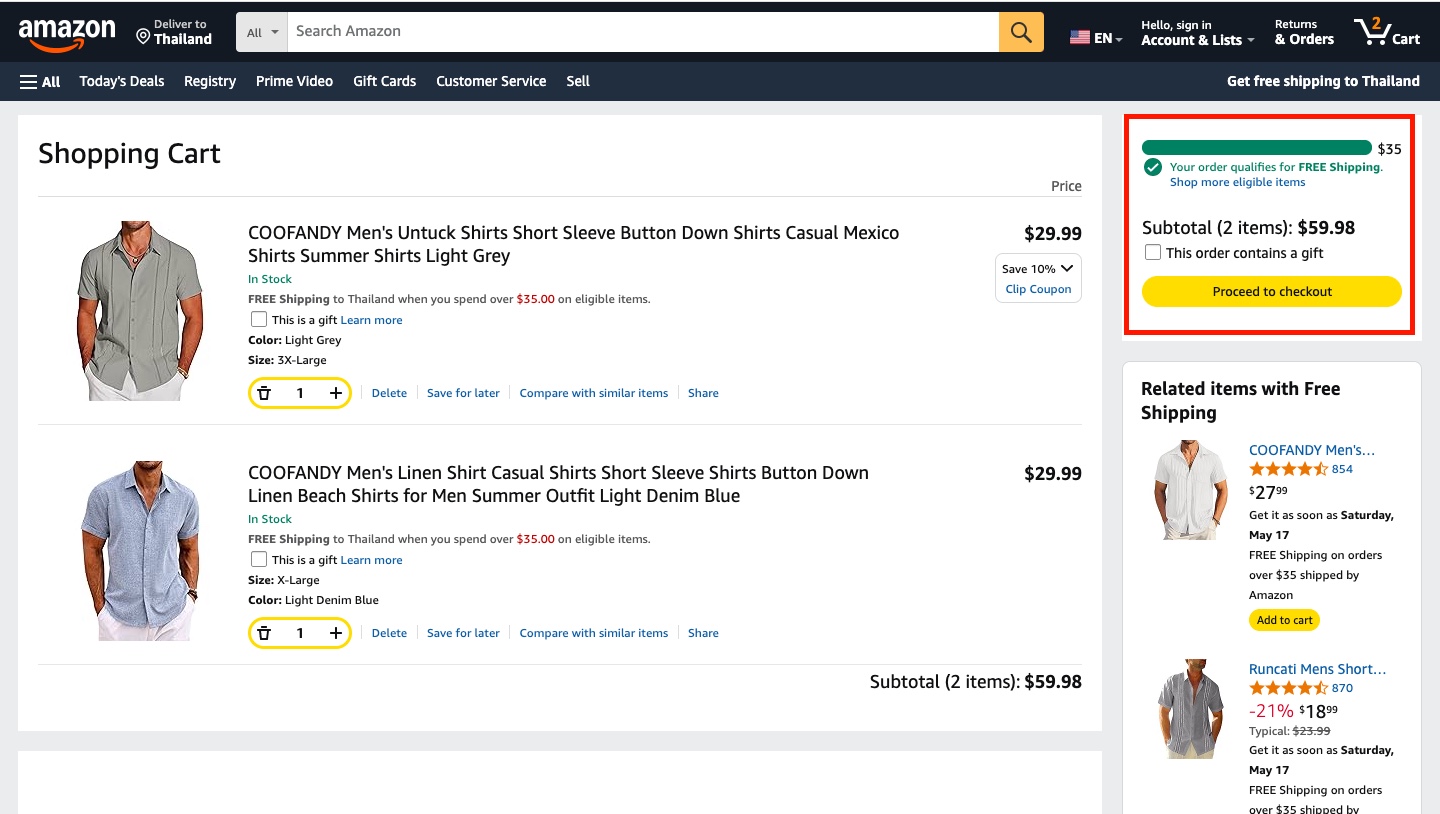Viewport: 1440px width, 814px height.
Task: Check 'This order contains a gift'
Action: [1153, 252]
